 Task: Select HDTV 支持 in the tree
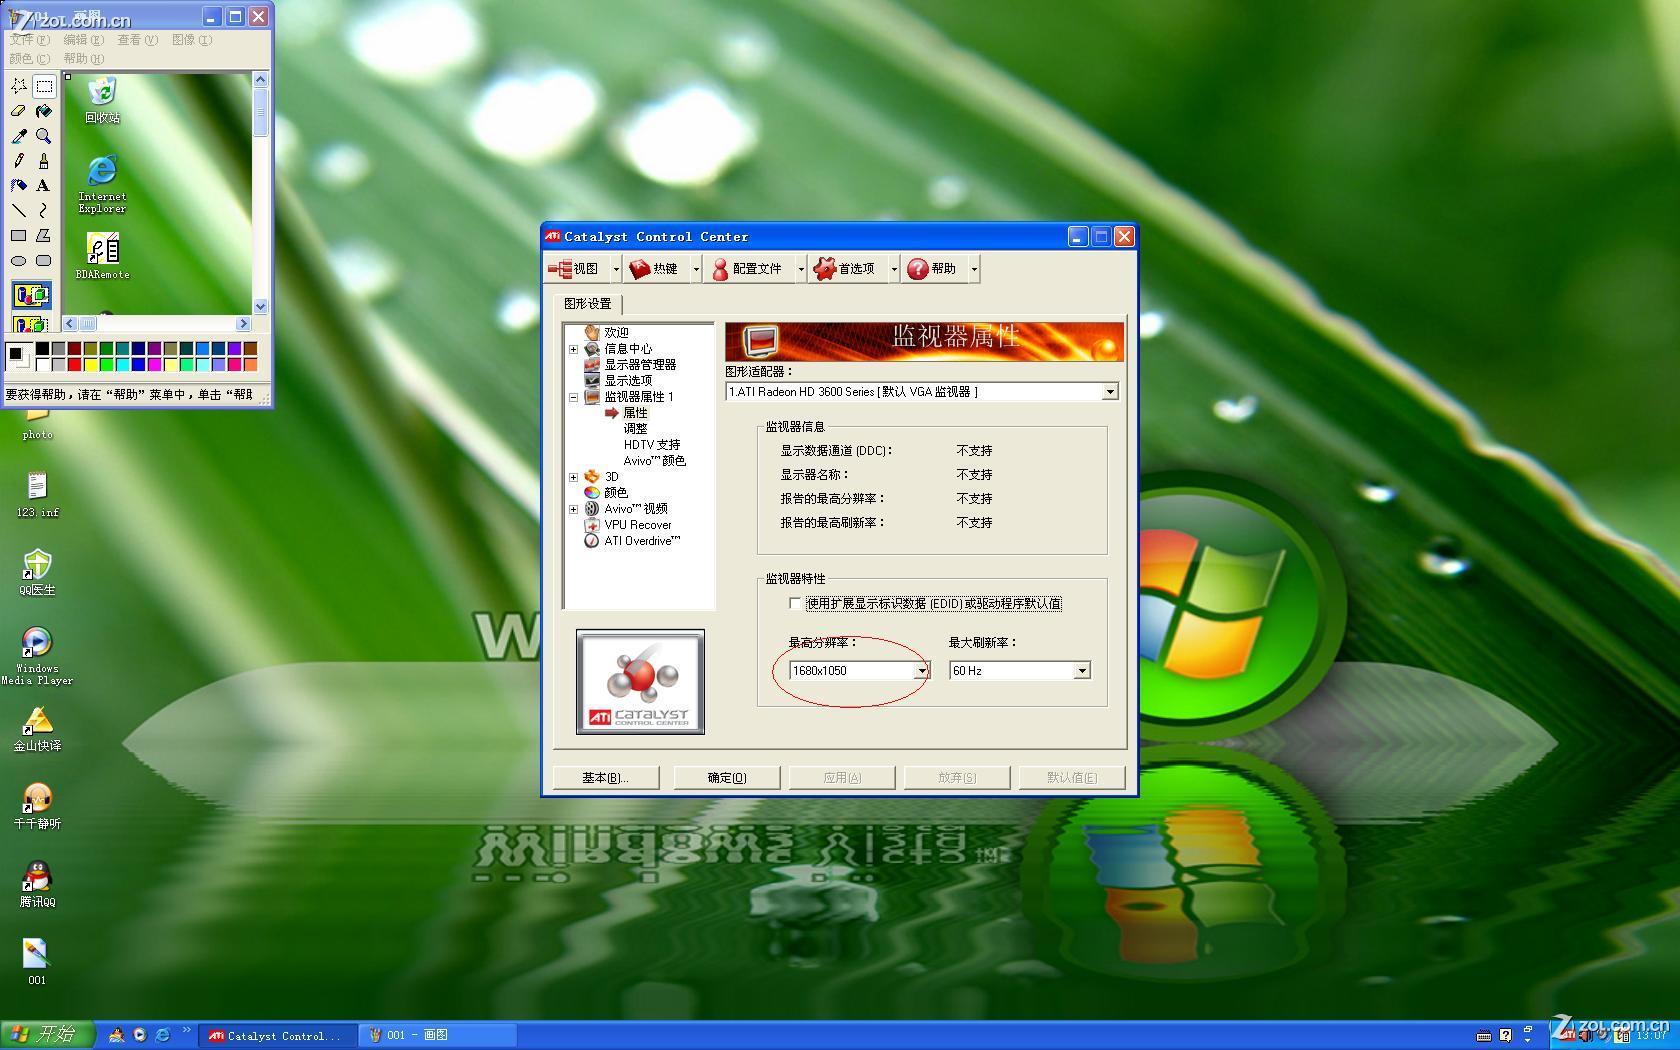pos(652,445)
